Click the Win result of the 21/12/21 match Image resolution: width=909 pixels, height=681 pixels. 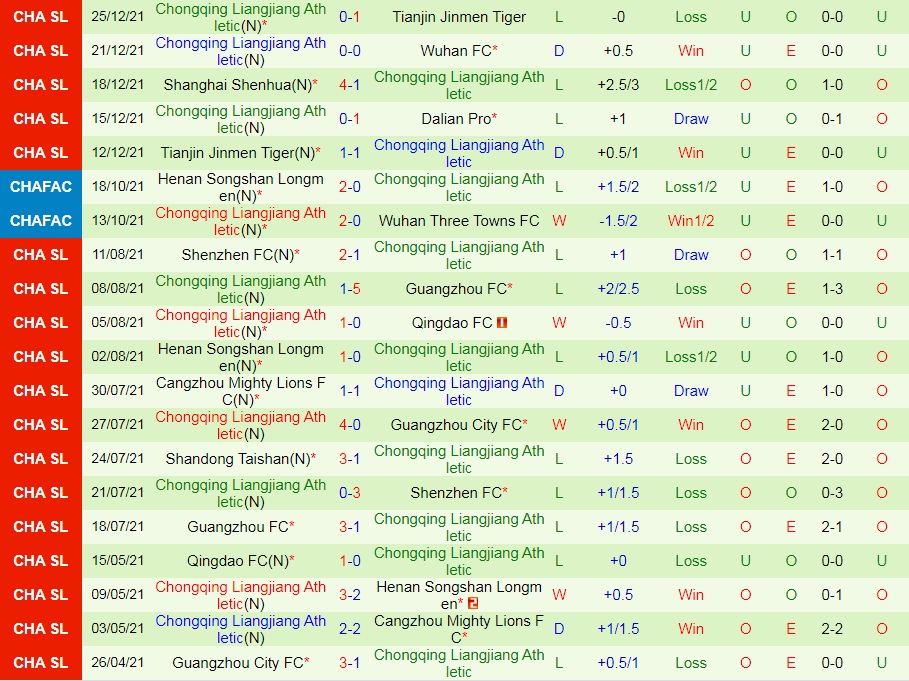(x=691, y=50)
